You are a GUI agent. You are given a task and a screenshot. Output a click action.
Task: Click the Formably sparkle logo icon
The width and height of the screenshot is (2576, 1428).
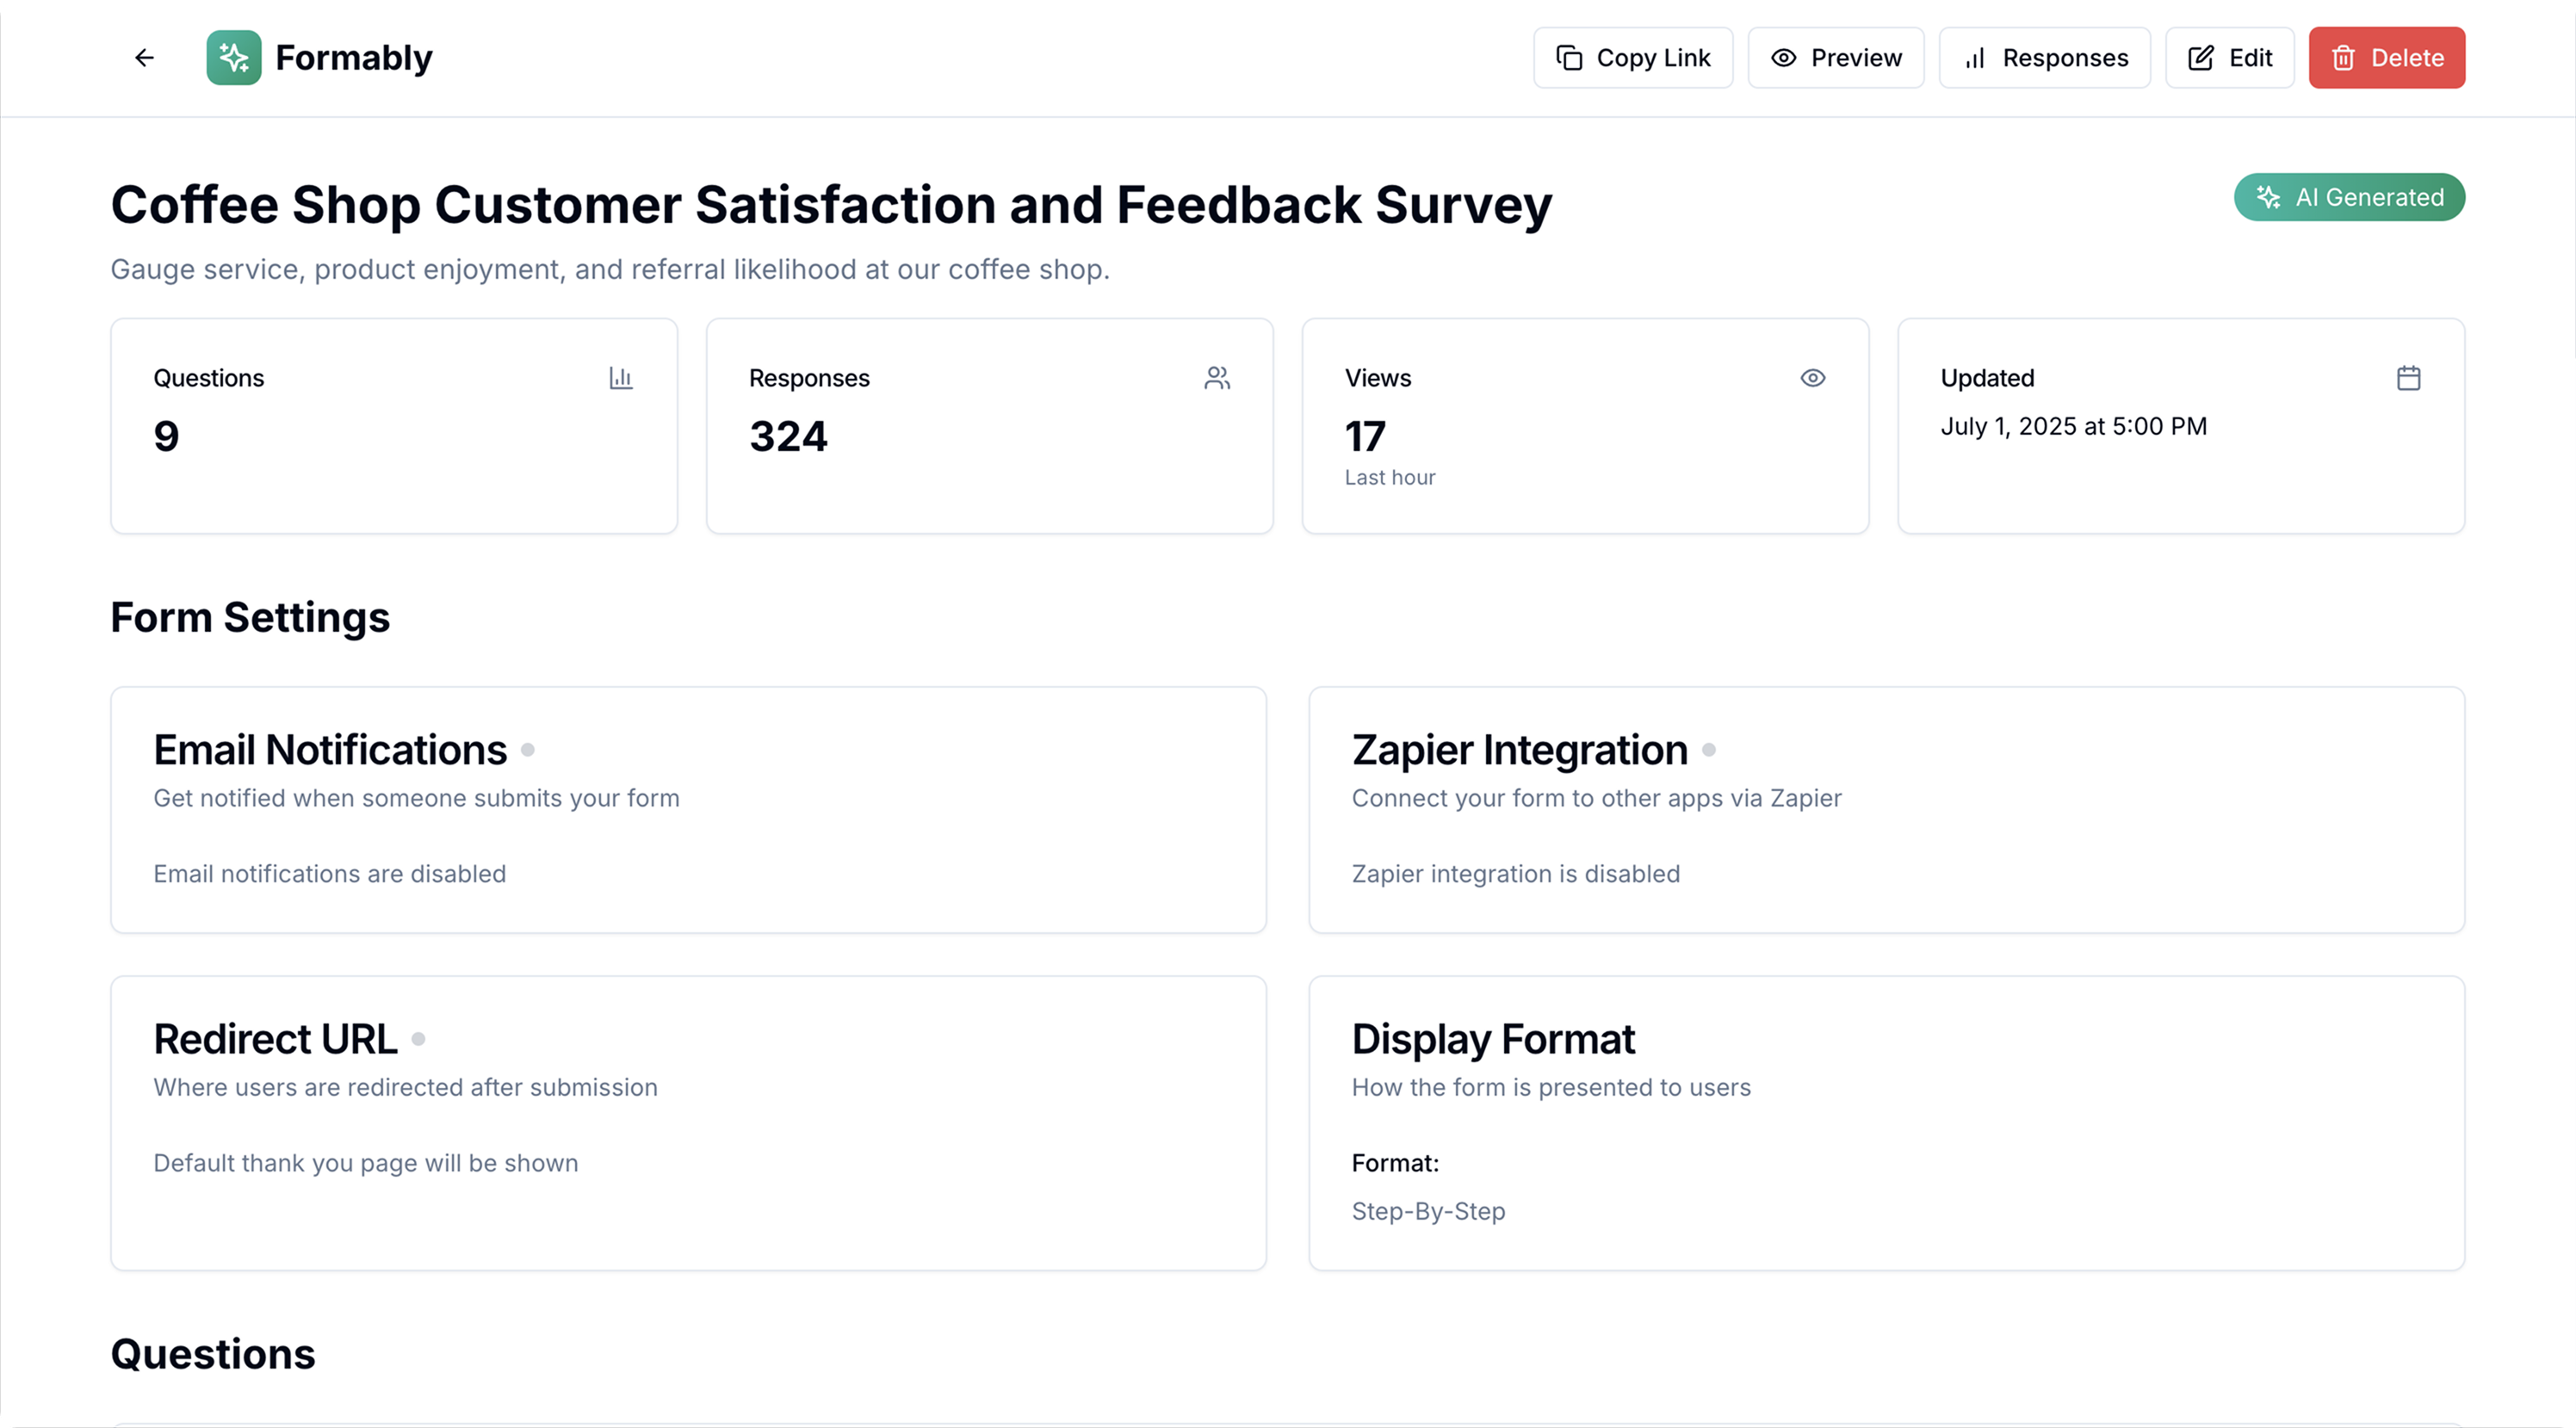pyautogui.click(x=234, y=58)
